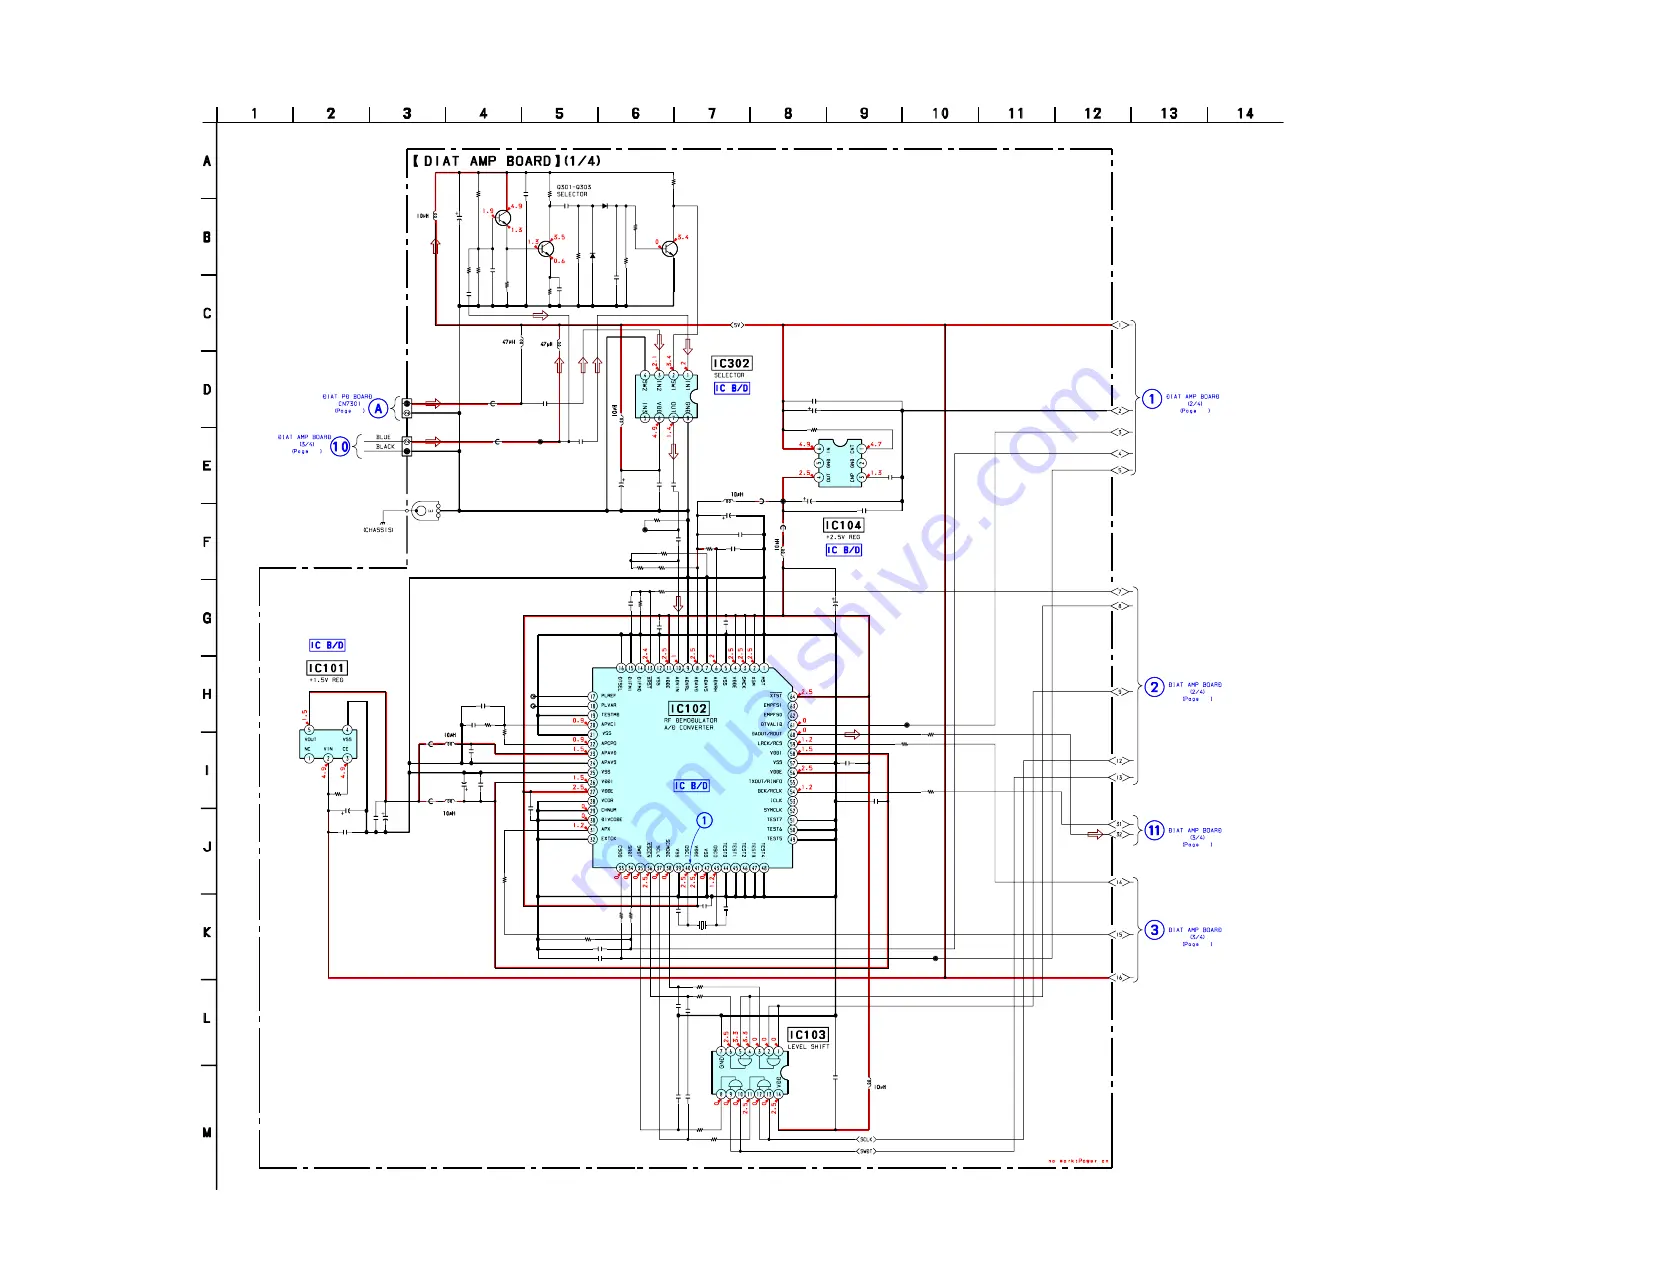This screenshot has width=1680, height=1263.
Task: Click the Q301-Q303 SELECTOR annotation
Action: (573, 190)
